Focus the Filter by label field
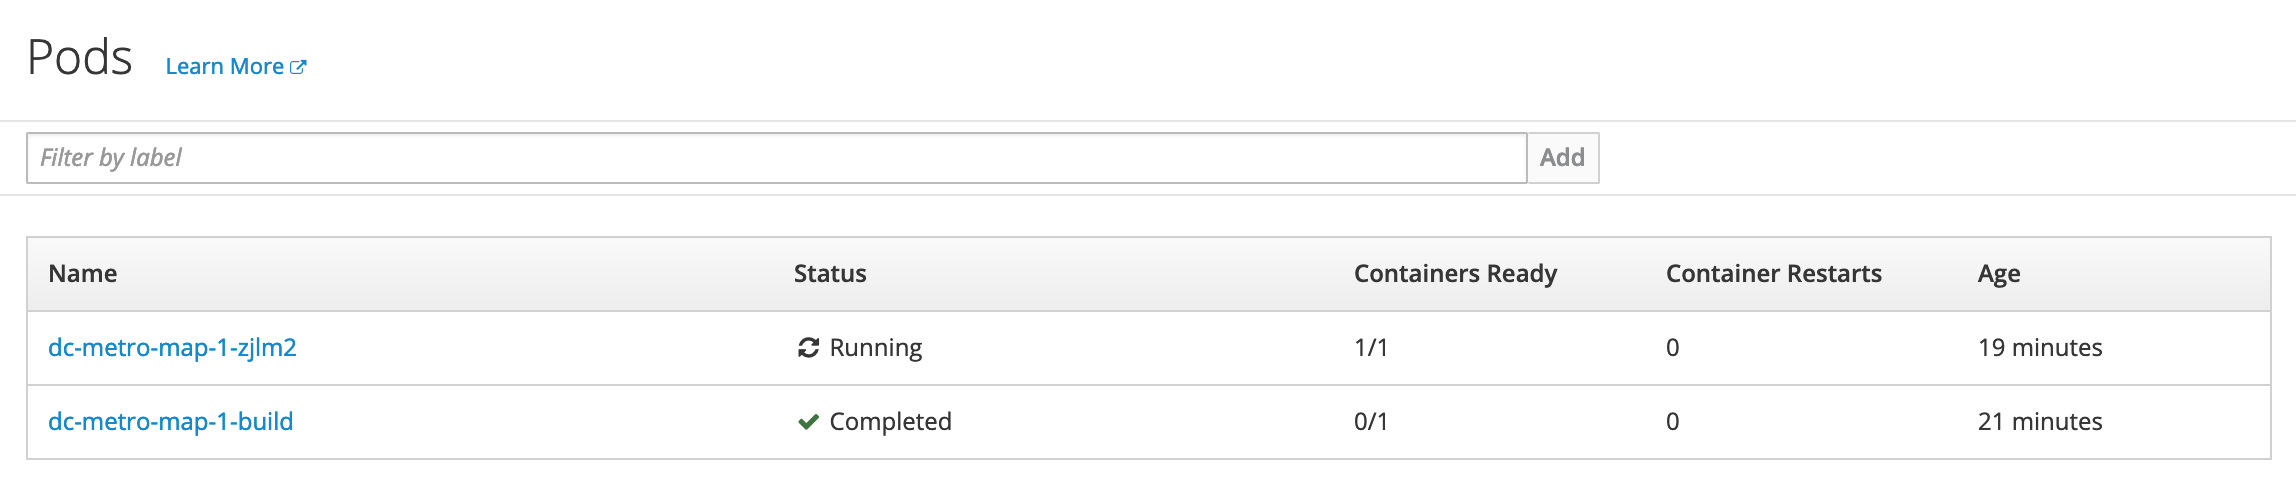Image resolution: width=2296 pixels, height=482 pixels. pyautogui.click(x=776, y=158)
